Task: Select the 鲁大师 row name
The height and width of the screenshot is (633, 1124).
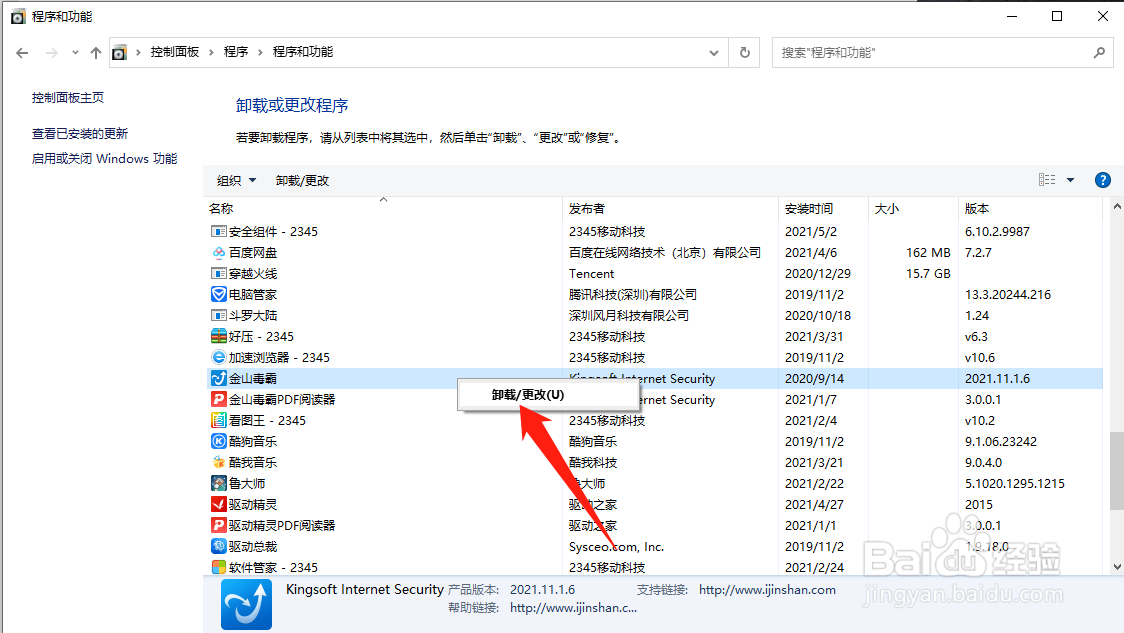Action: click(247, 483)
